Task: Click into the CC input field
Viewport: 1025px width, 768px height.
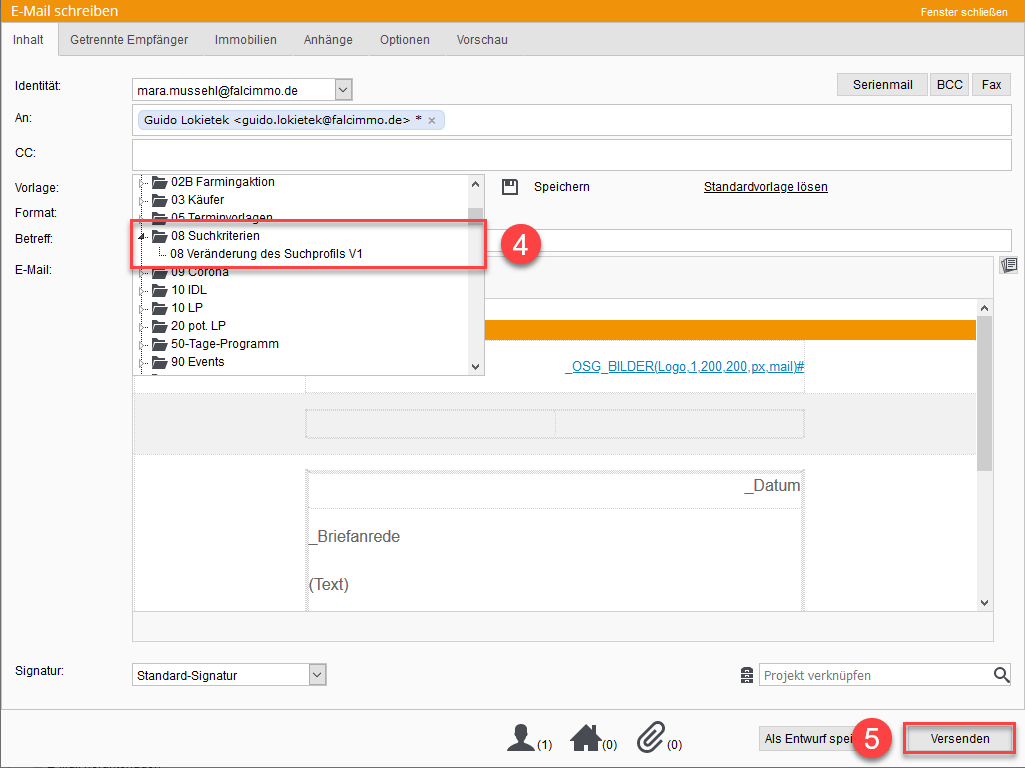Action: tap(570, 155)
